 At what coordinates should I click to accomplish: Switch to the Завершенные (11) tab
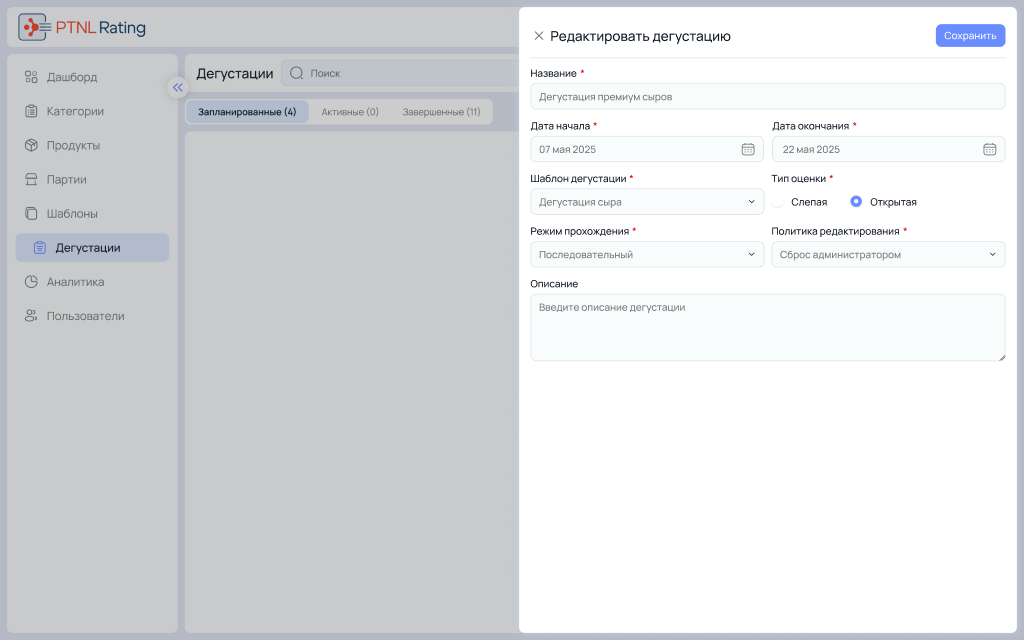(x=441, y=112)
